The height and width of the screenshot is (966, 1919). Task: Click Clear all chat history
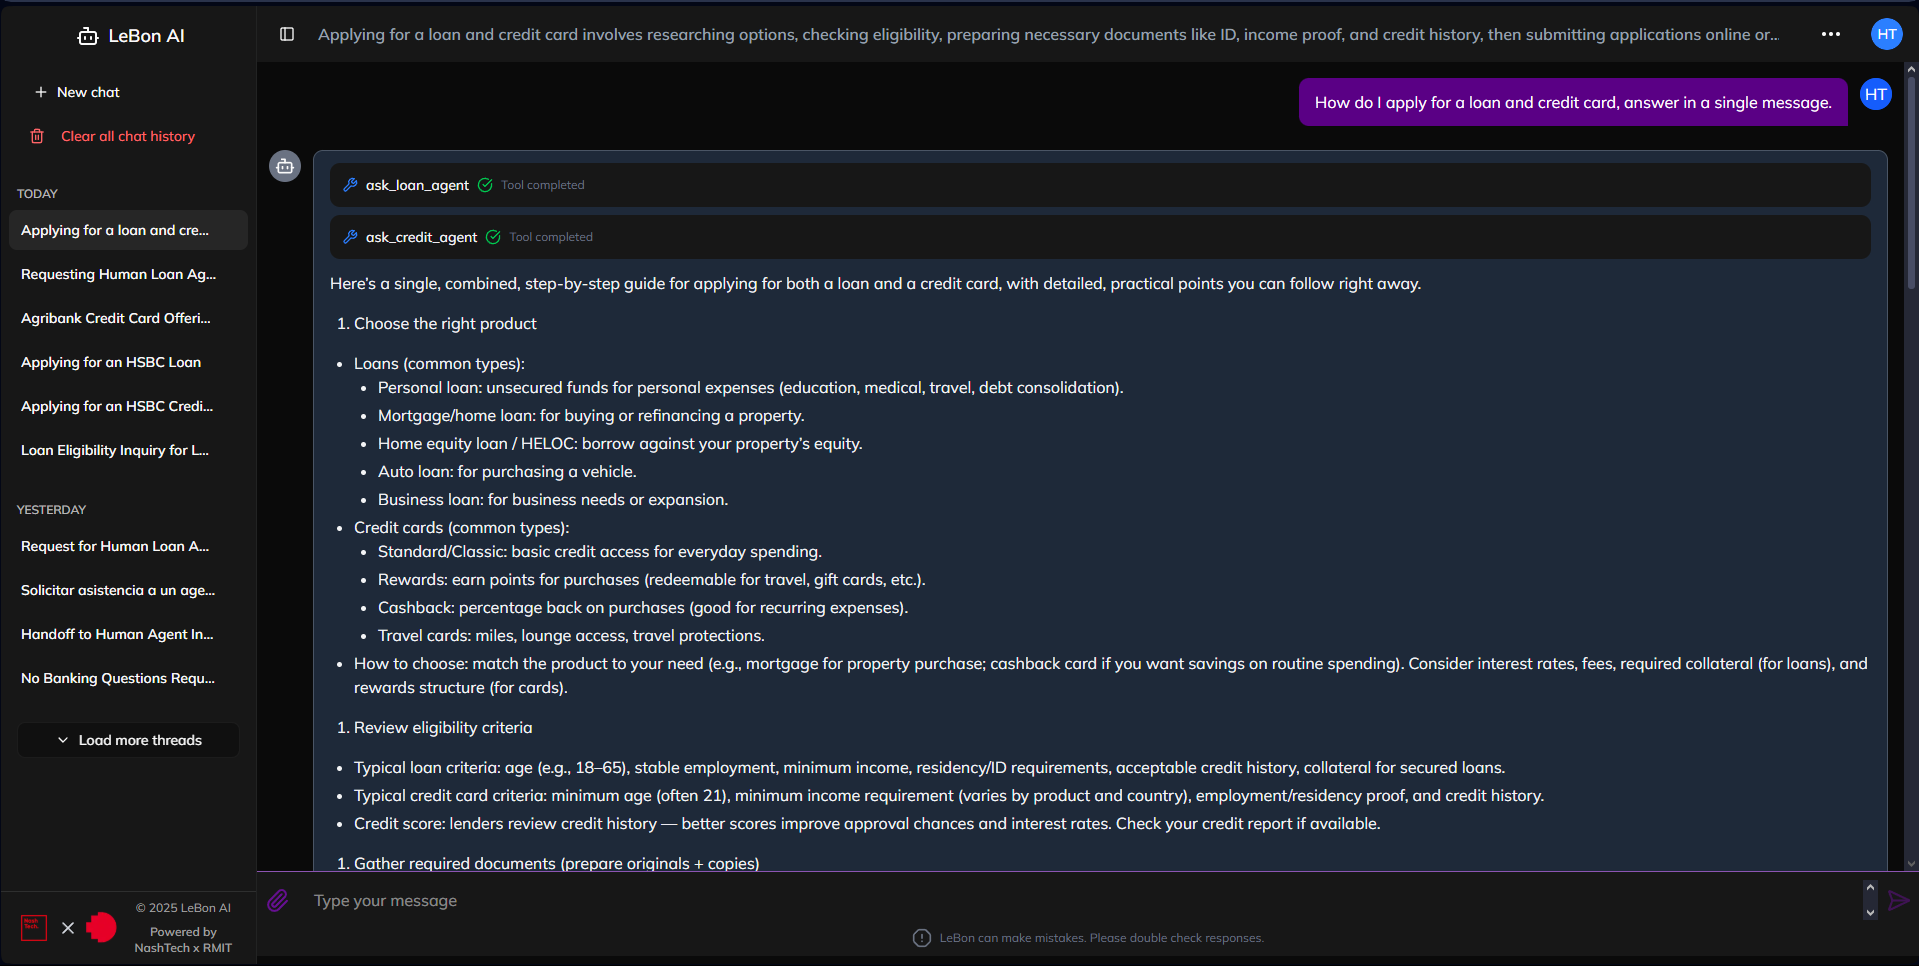(x=128, y=136)
